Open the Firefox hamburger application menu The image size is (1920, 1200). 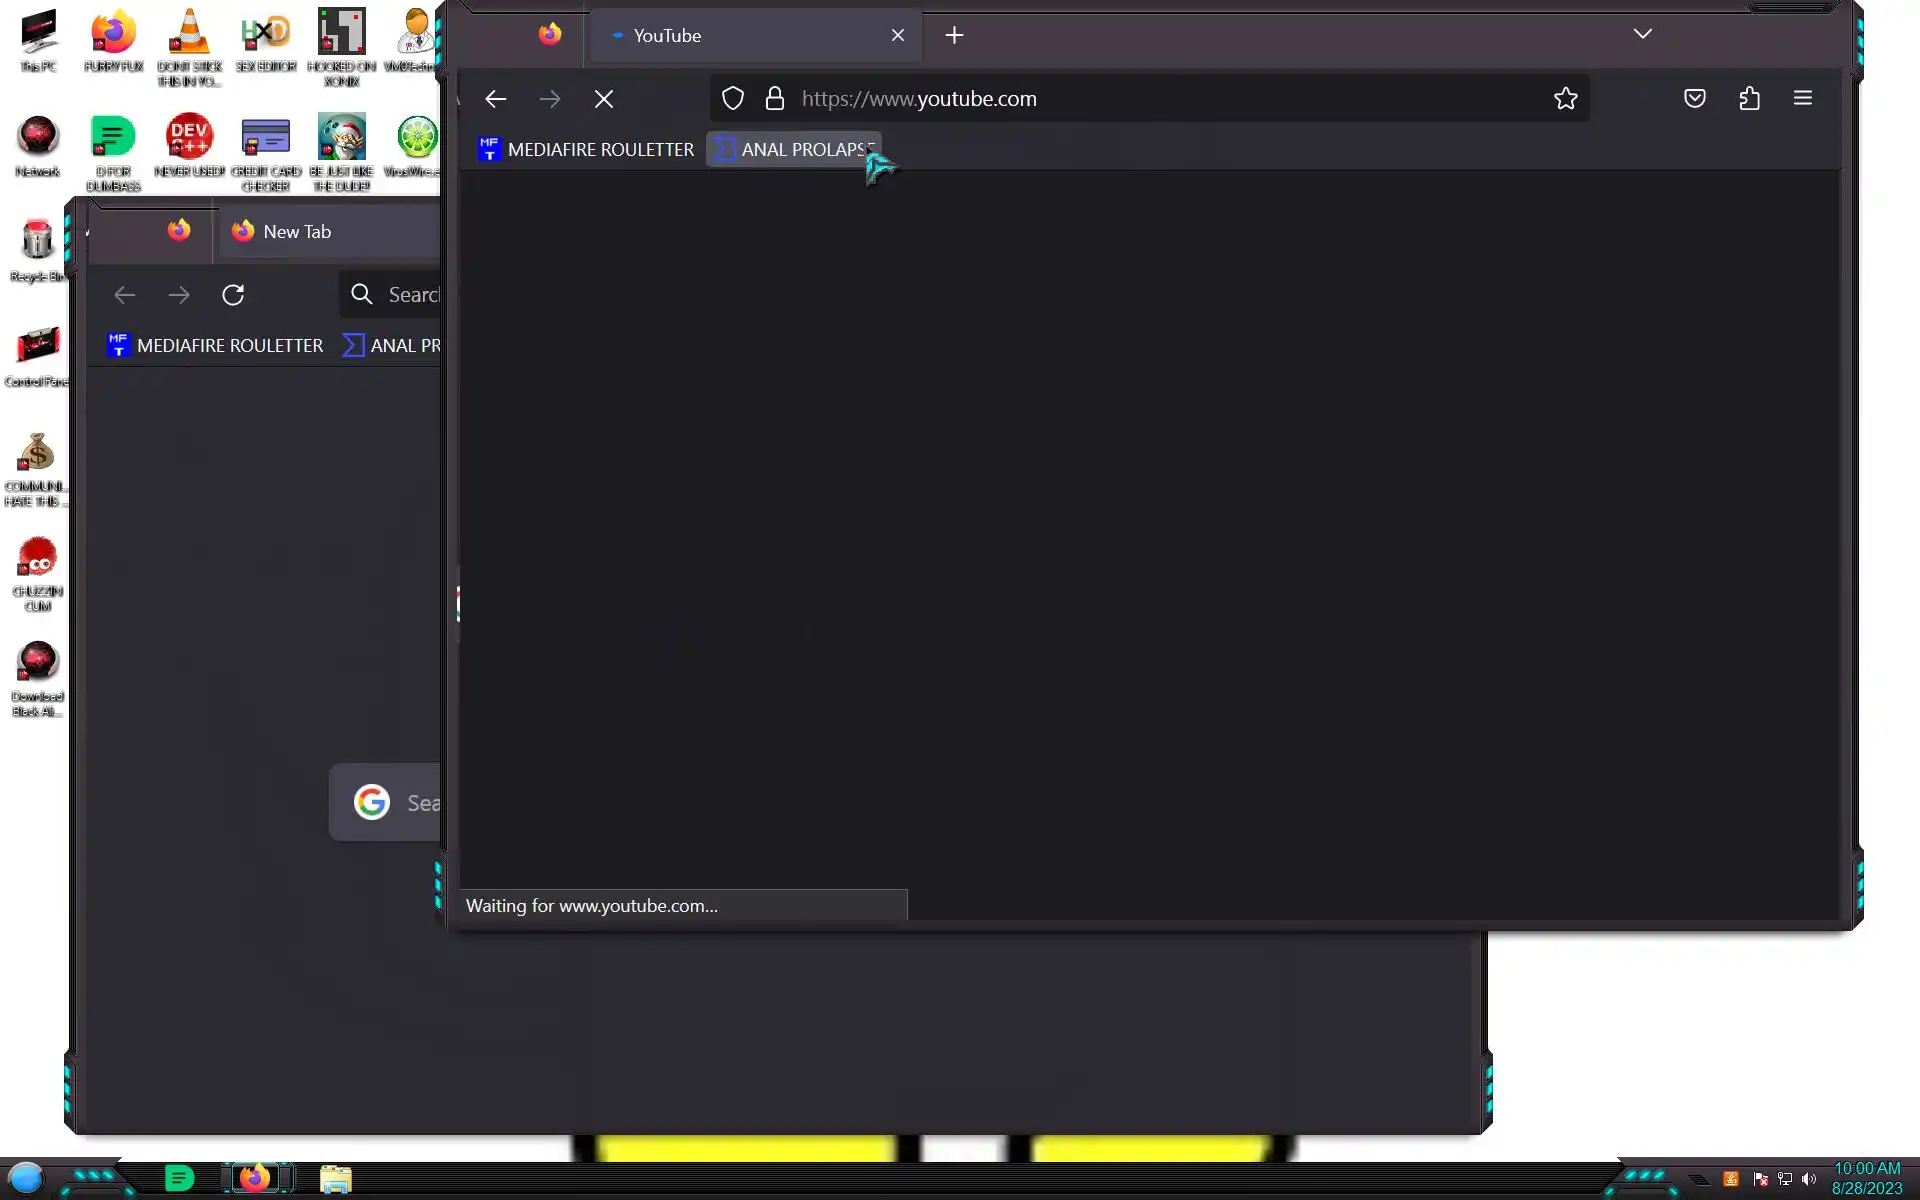[1802, 98]
